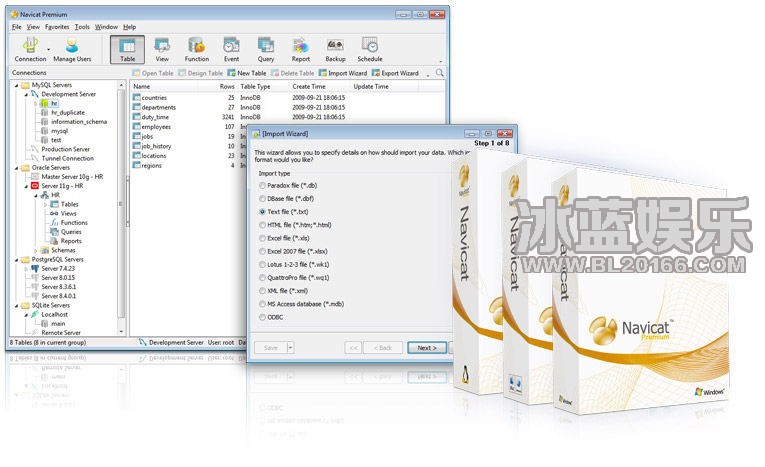Select Tables node under HR schema
765x467 pixels.
click(64, 204)
